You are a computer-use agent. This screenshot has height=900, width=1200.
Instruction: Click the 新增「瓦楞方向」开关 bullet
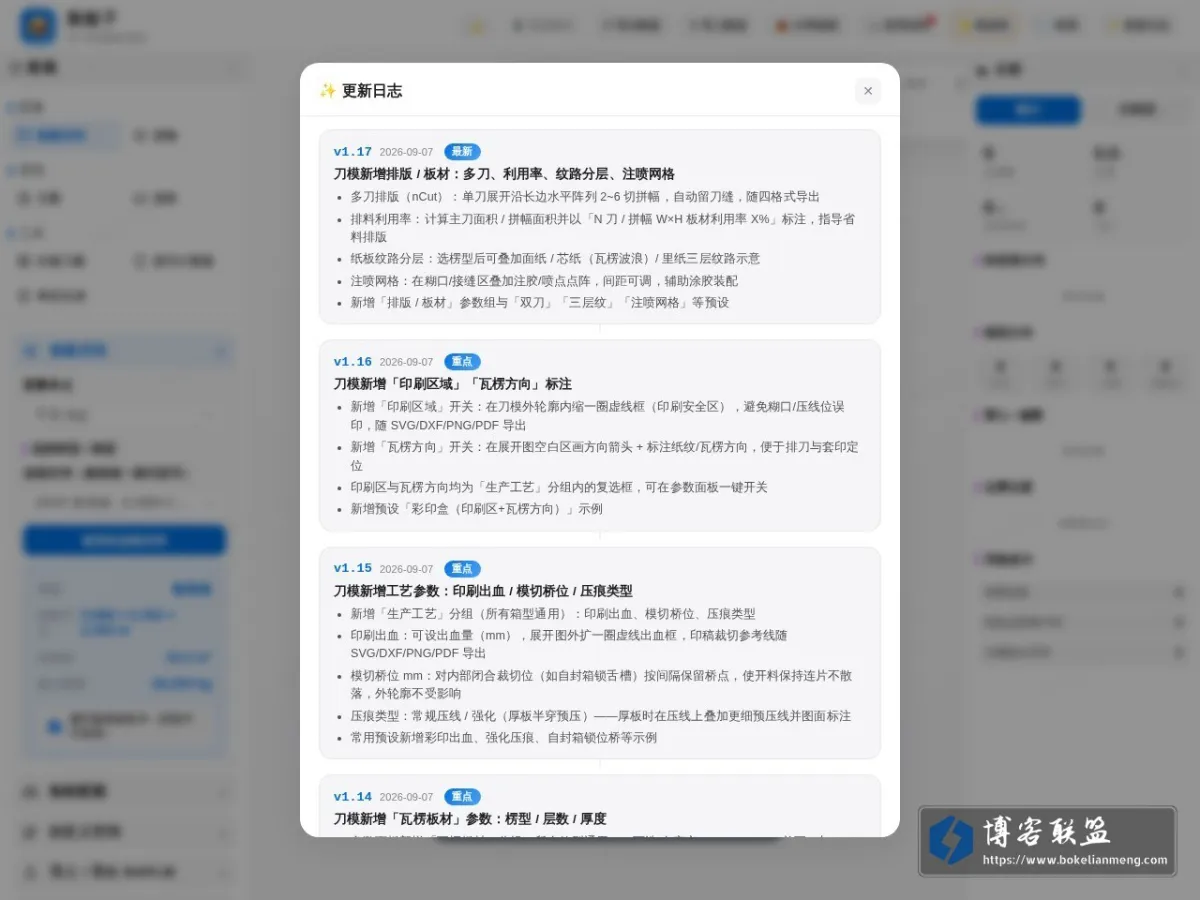coord(604,456)
